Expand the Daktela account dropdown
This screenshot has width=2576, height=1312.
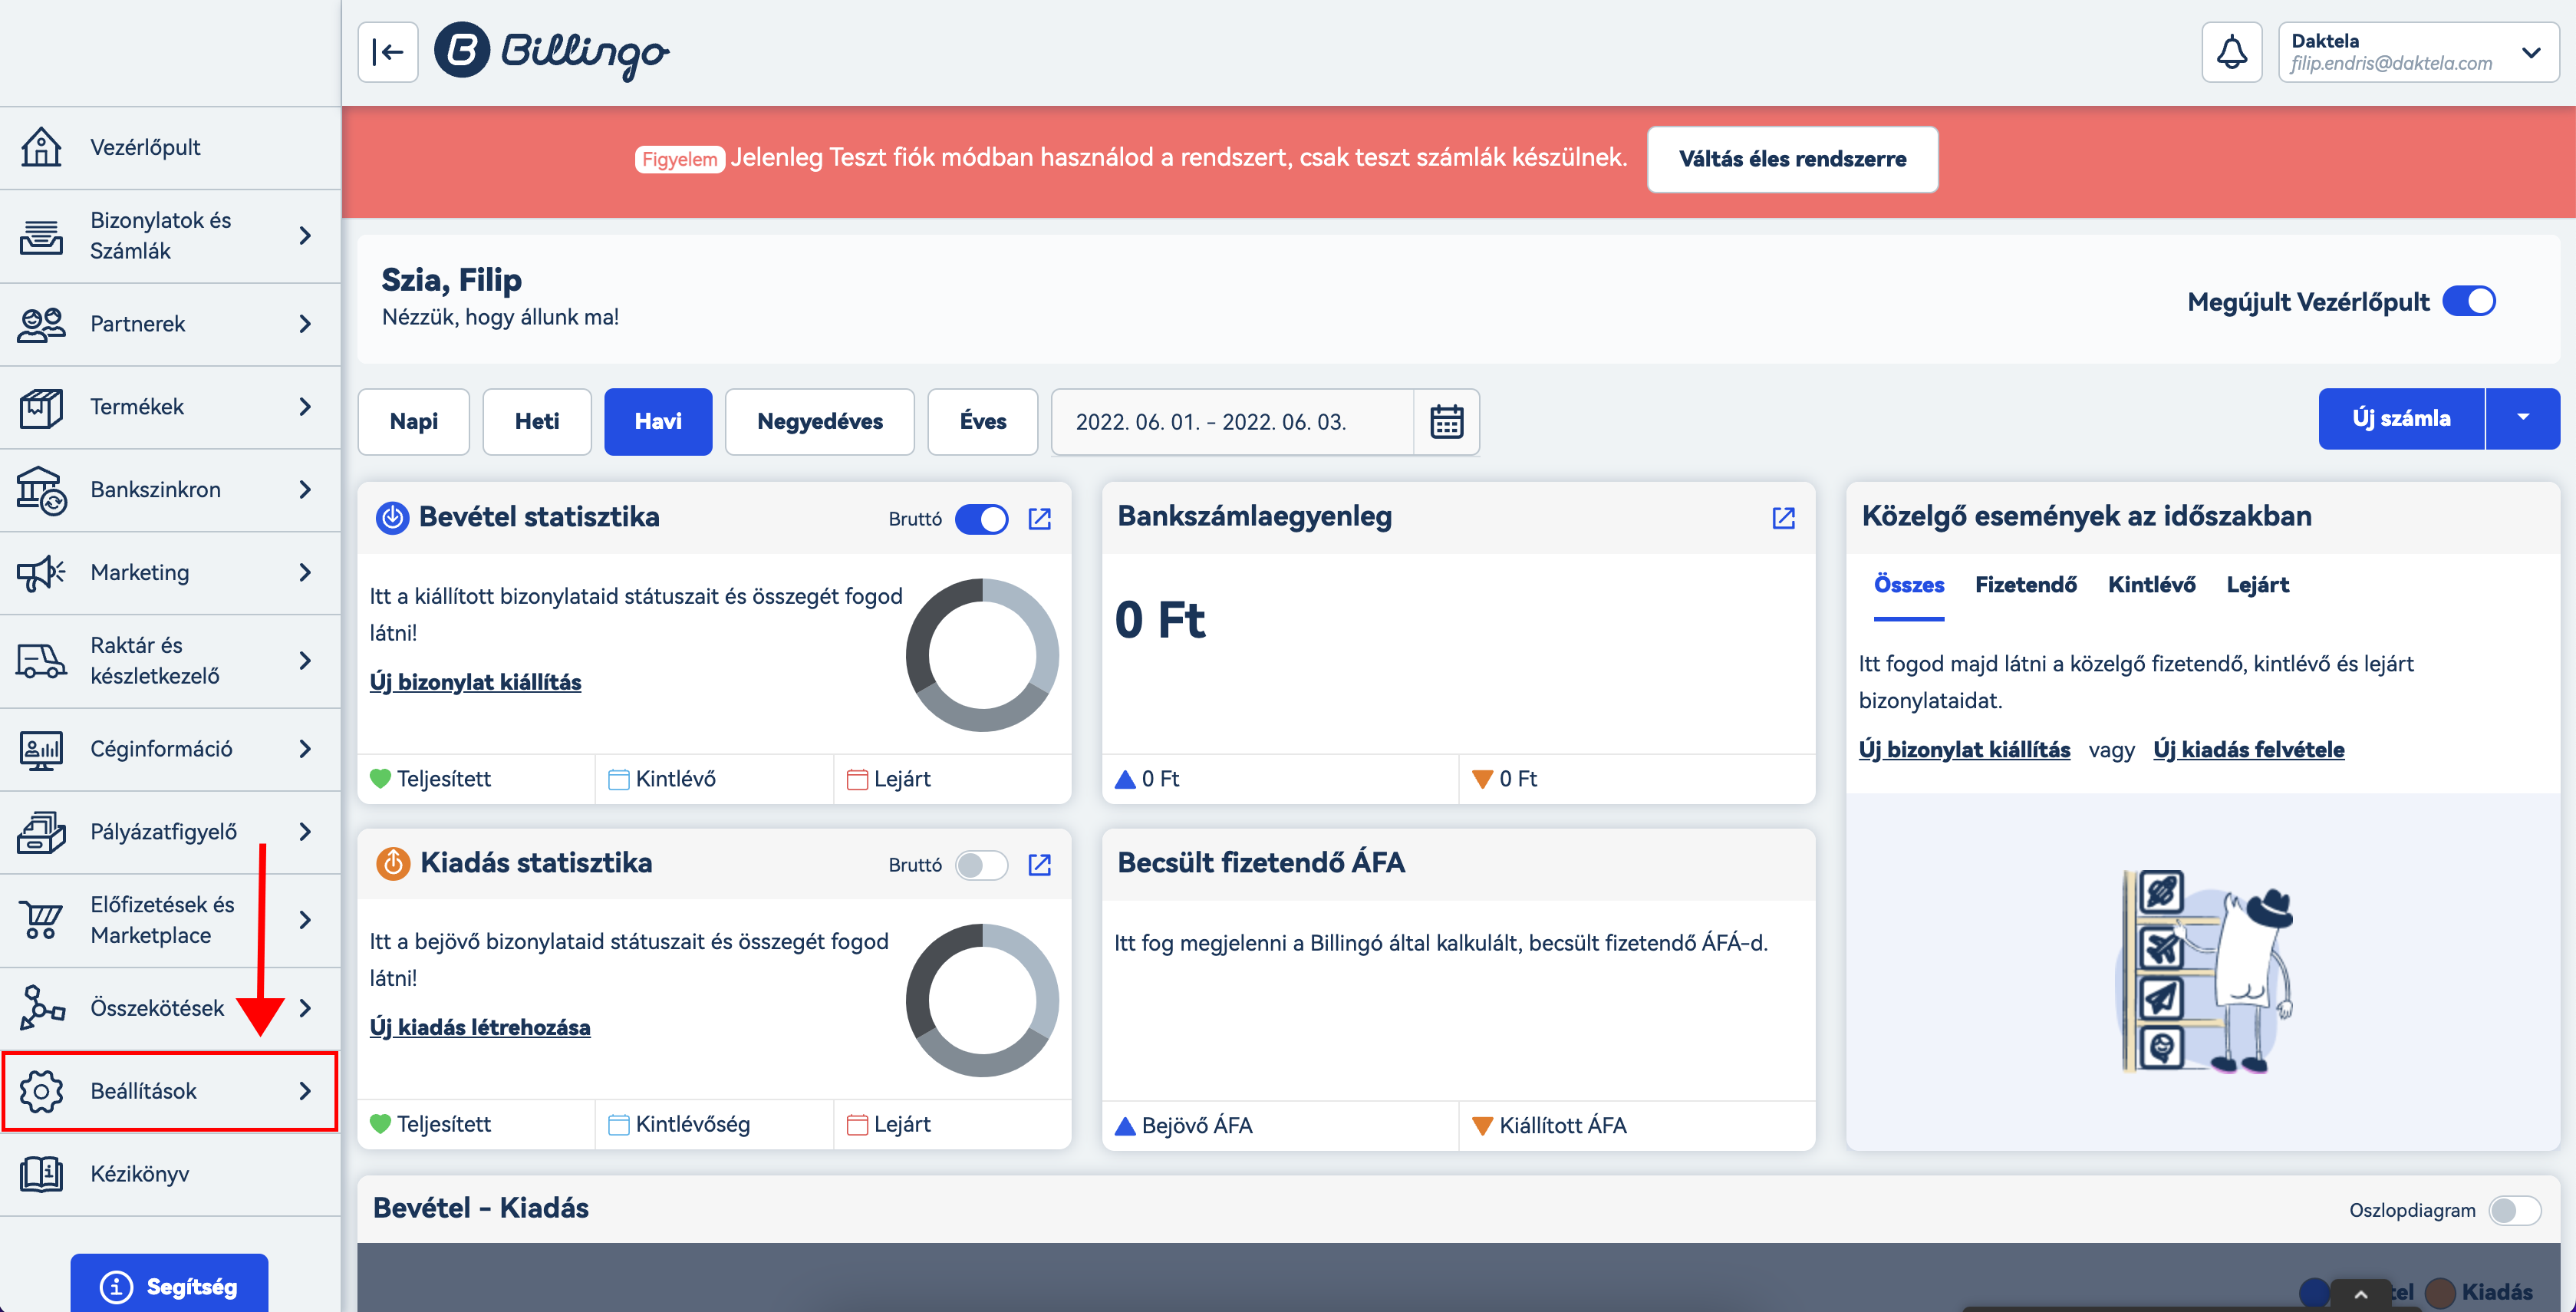click(2530, 52)
